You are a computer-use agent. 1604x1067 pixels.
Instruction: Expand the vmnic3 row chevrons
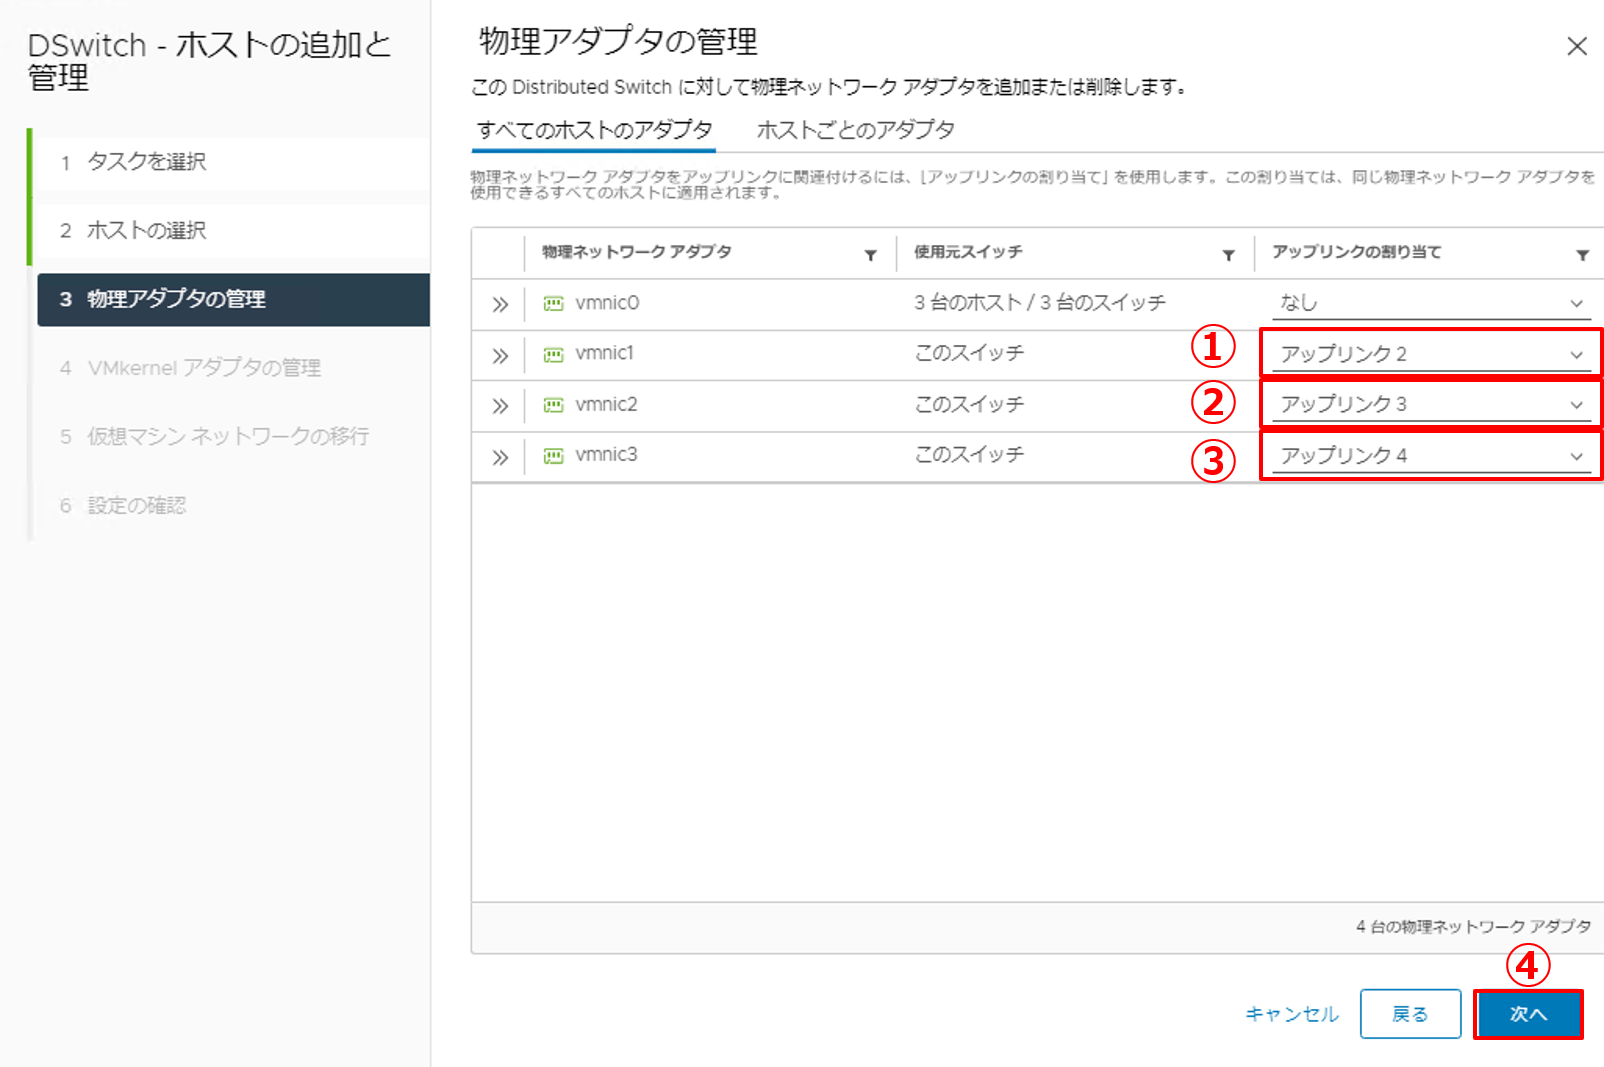pos(500,457)
